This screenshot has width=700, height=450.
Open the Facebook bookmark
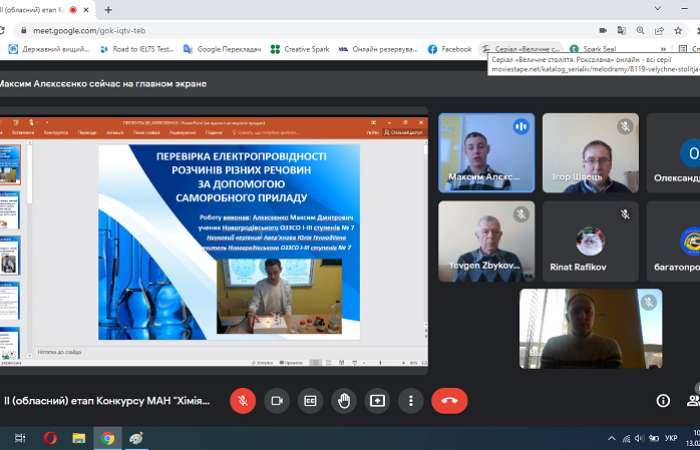click(449, 48)
